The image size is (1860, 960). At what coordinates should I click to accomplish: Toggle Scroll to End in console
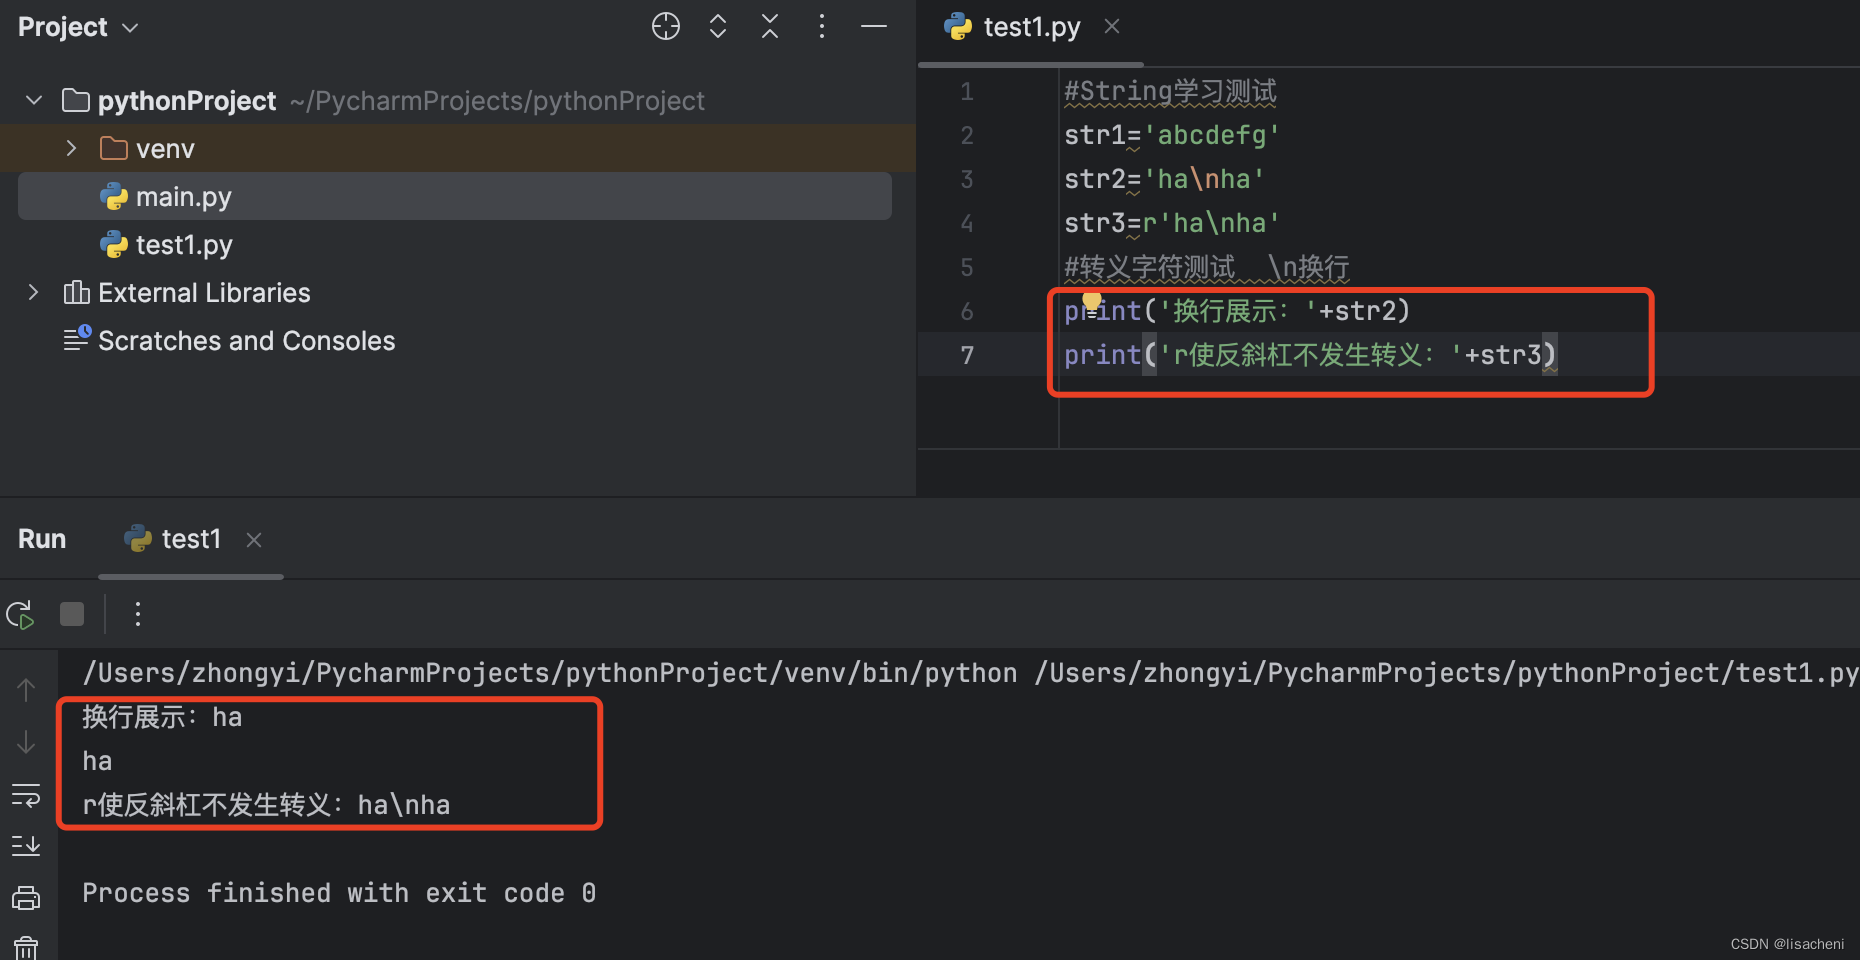coord(26,846)
